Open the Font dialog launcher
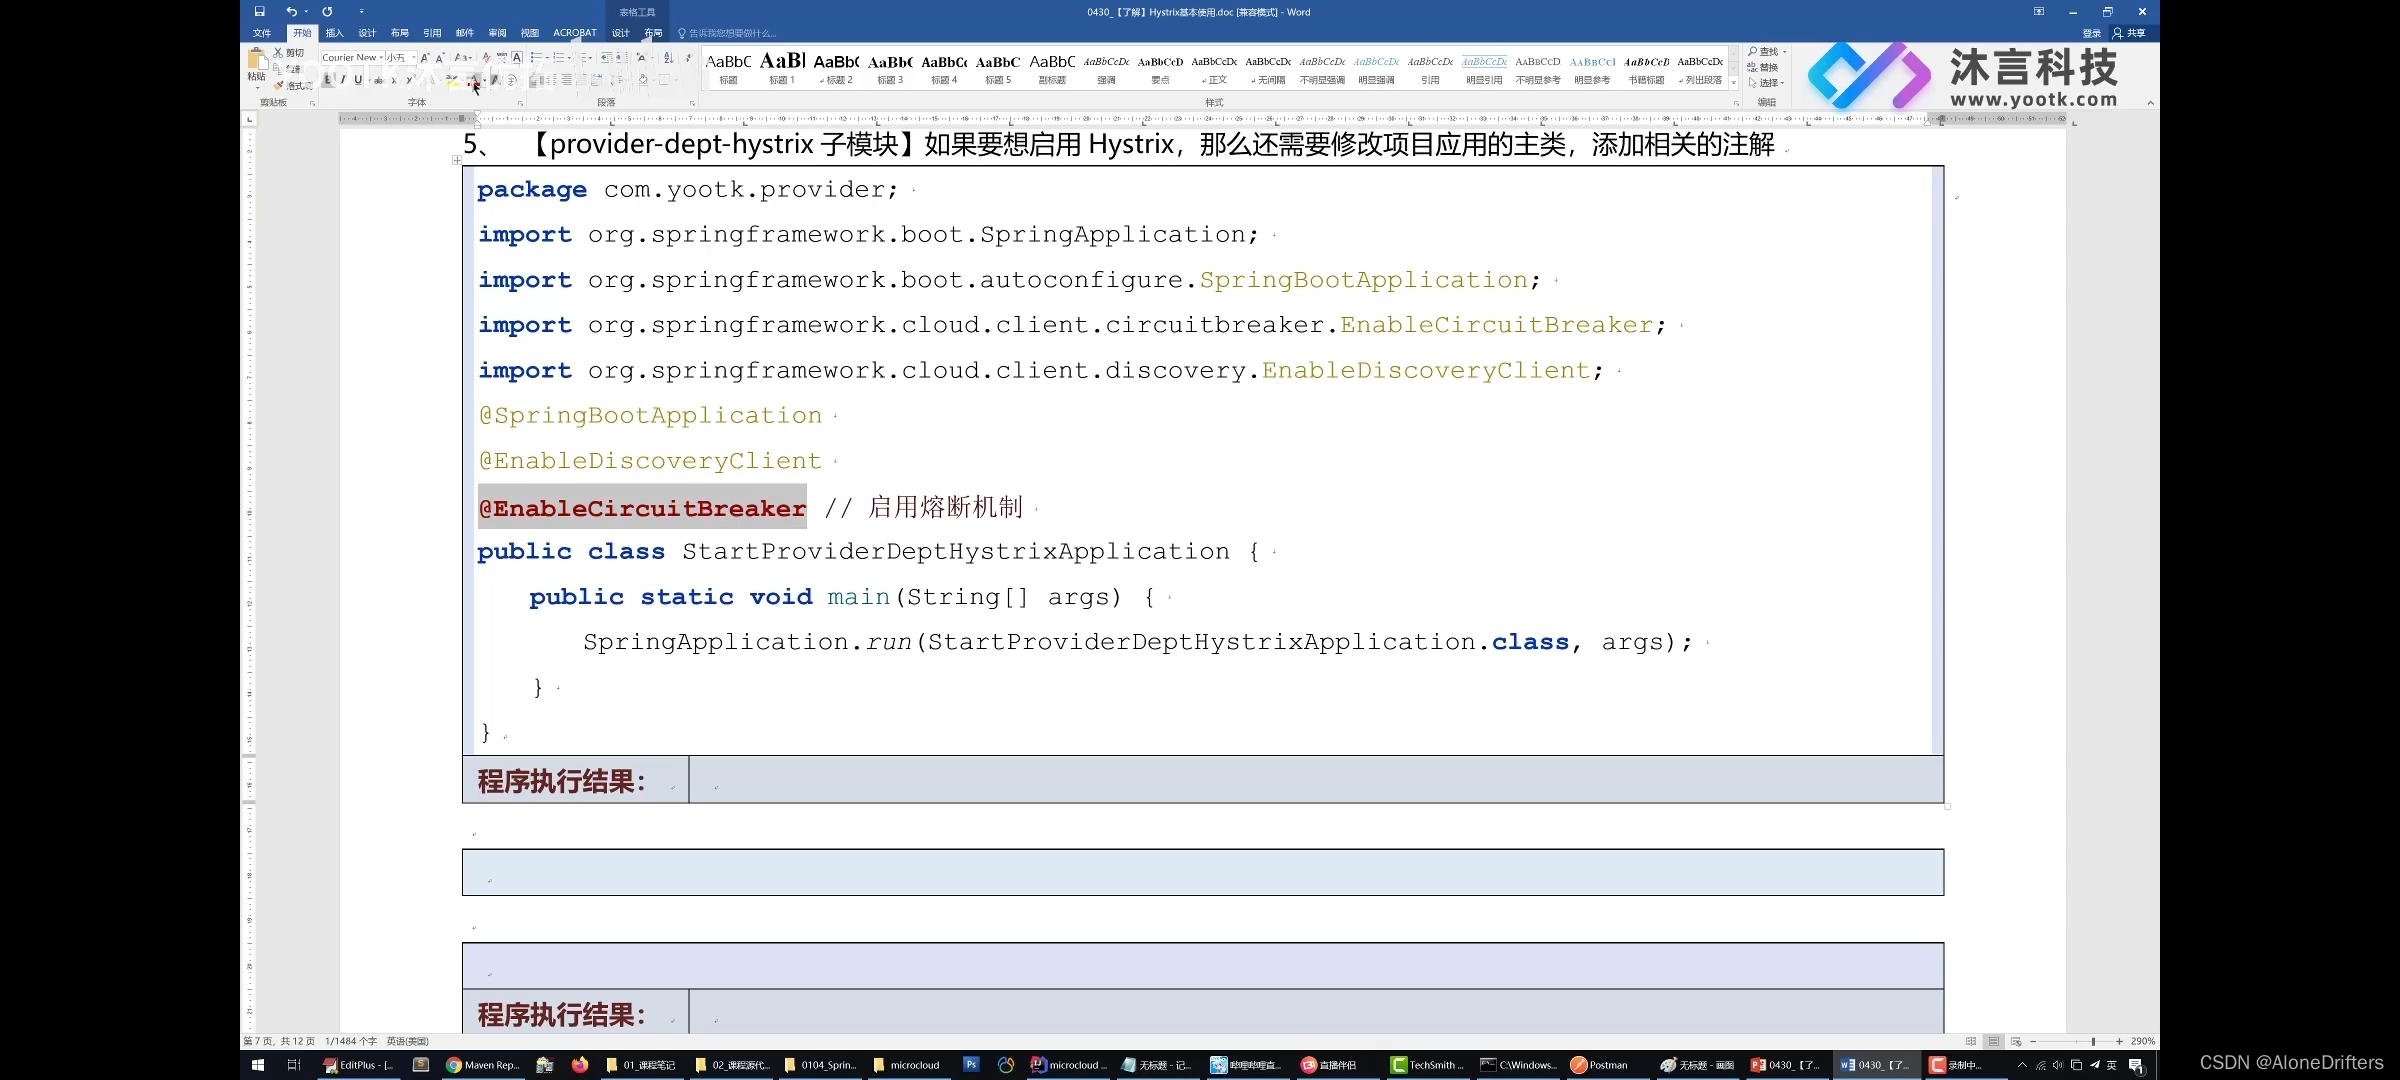This screenshot has width=2400, height=1080. [x=520, y=103]
